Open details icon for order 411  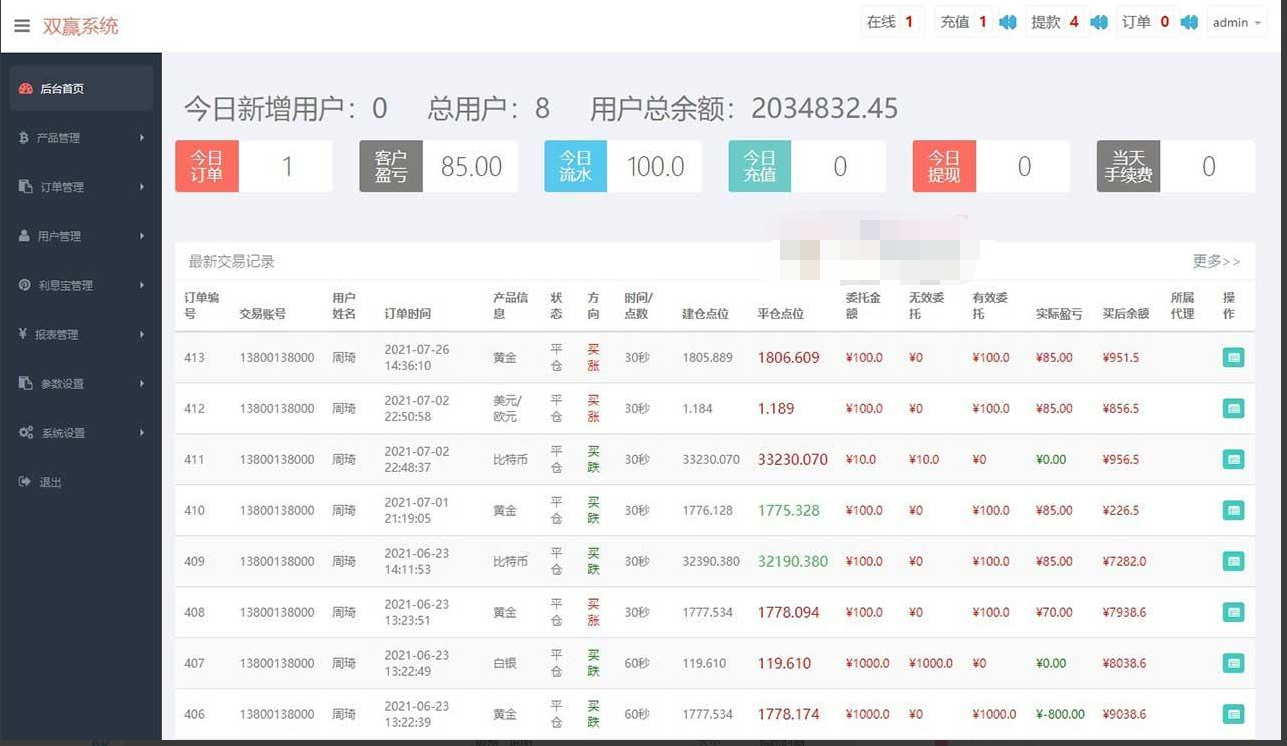coord(1233,459)
